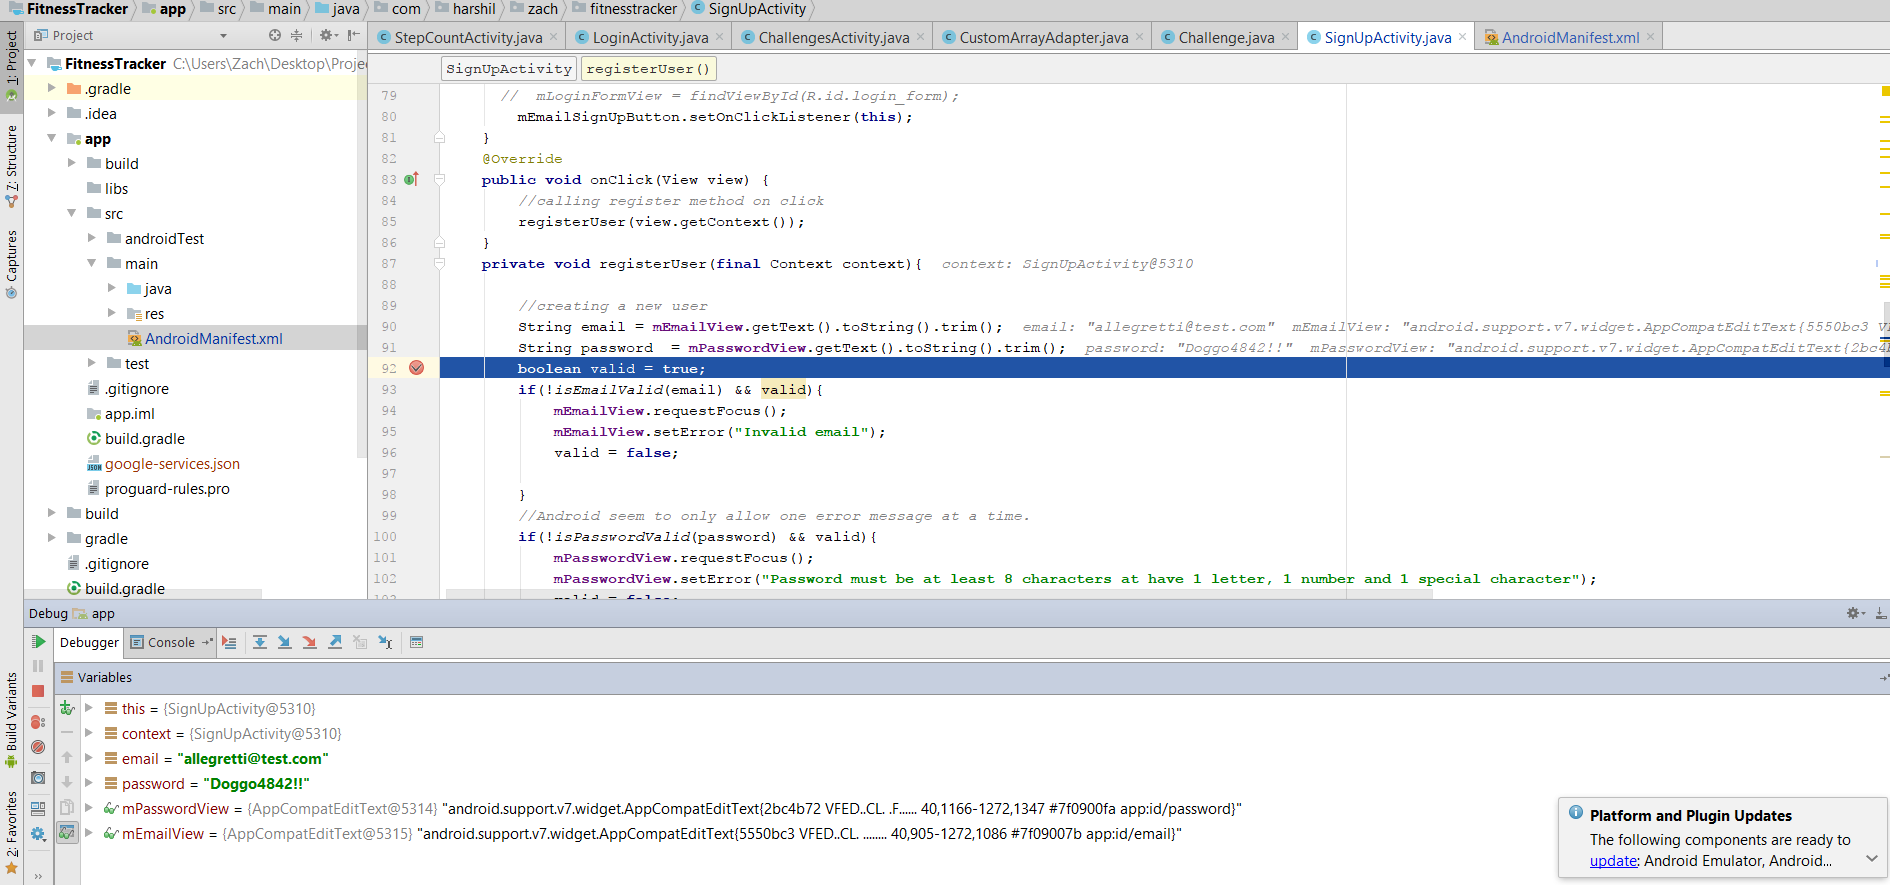Screen dimensions: 1890x885
Task: Switch to CustomArrayAdapter.java tab
Action: (1044, 37)
